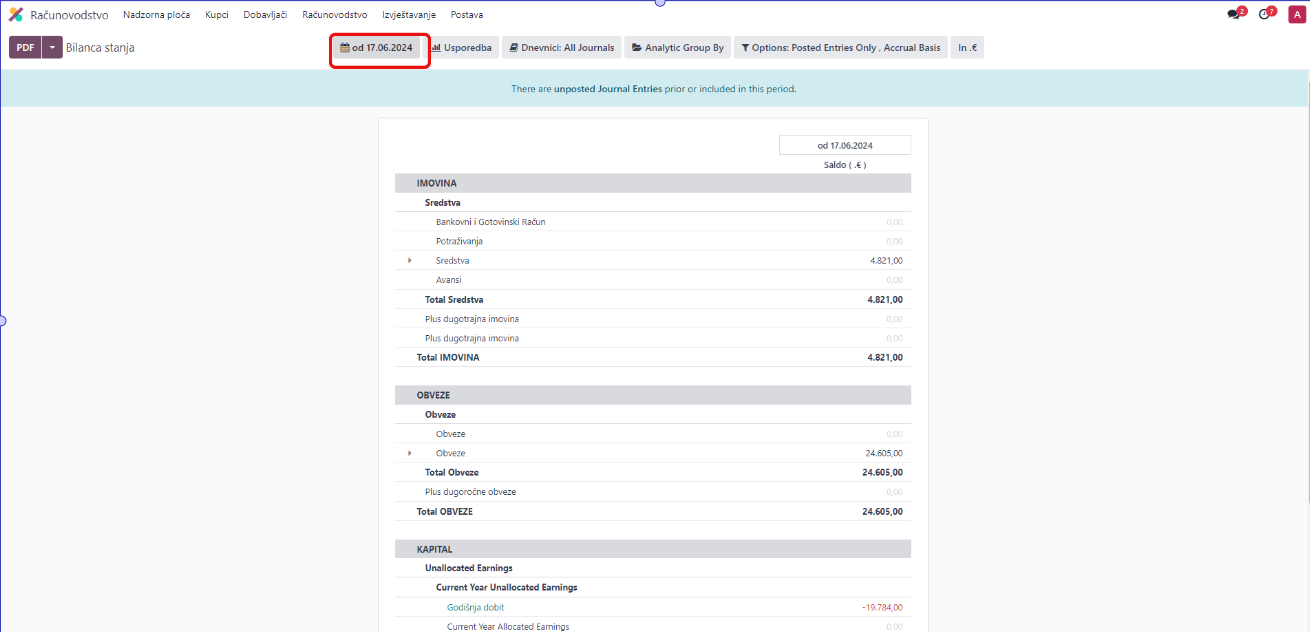Open the Izvještavanje menu
The image size is (1310, 632).
click(x=410, y=15)
